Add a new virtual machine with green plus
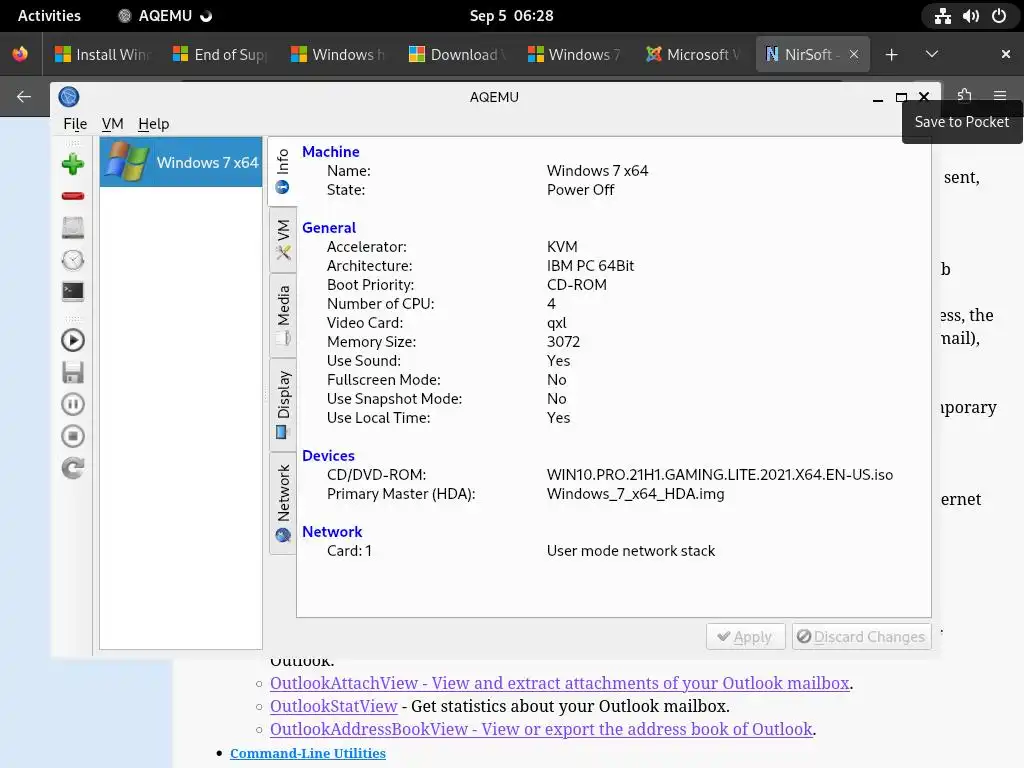The height and width of the screenshot is (768, 1024). (x=72, y=164)
